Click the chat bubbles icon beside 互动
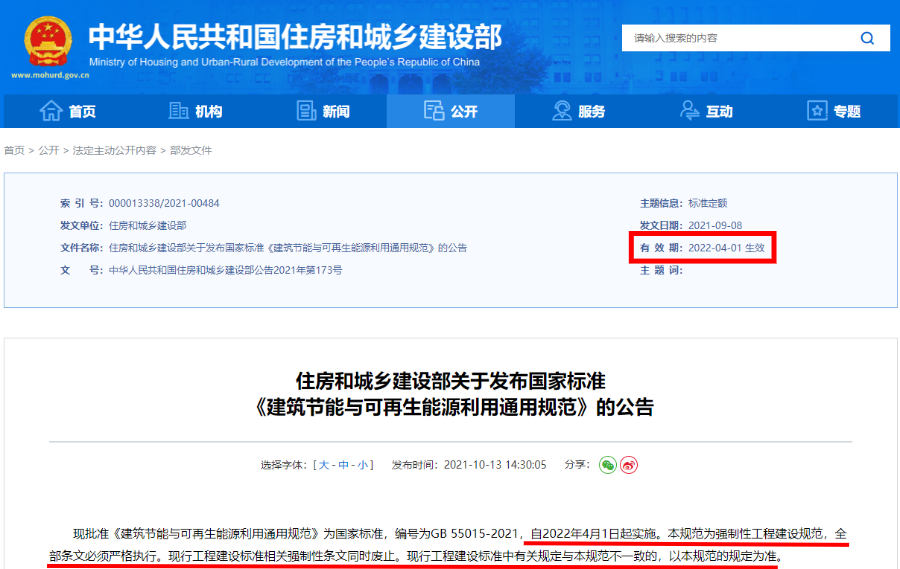This screenshot has height=569, width=900. pos(690,111)
